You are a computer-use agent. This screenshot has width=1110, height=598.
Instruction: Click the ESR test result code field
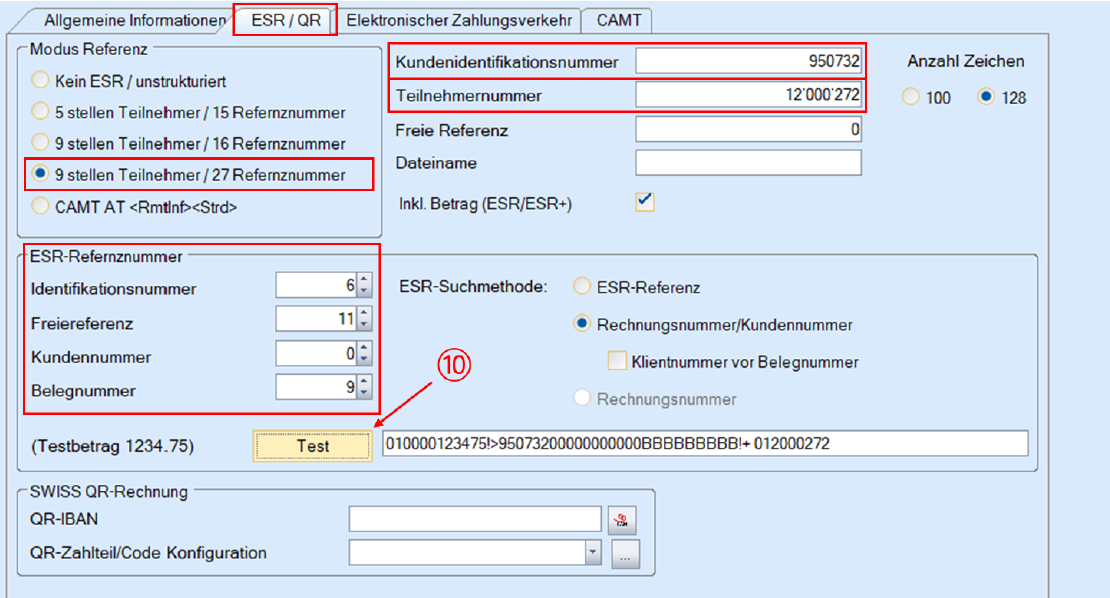[705, 443]
